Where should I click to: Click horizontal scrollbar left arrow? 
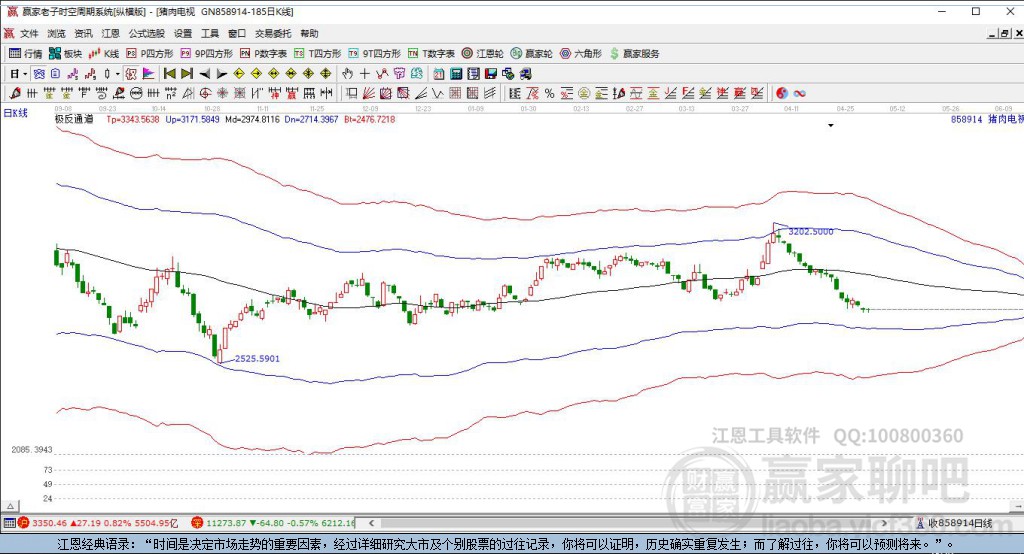(x=371, y=523)
